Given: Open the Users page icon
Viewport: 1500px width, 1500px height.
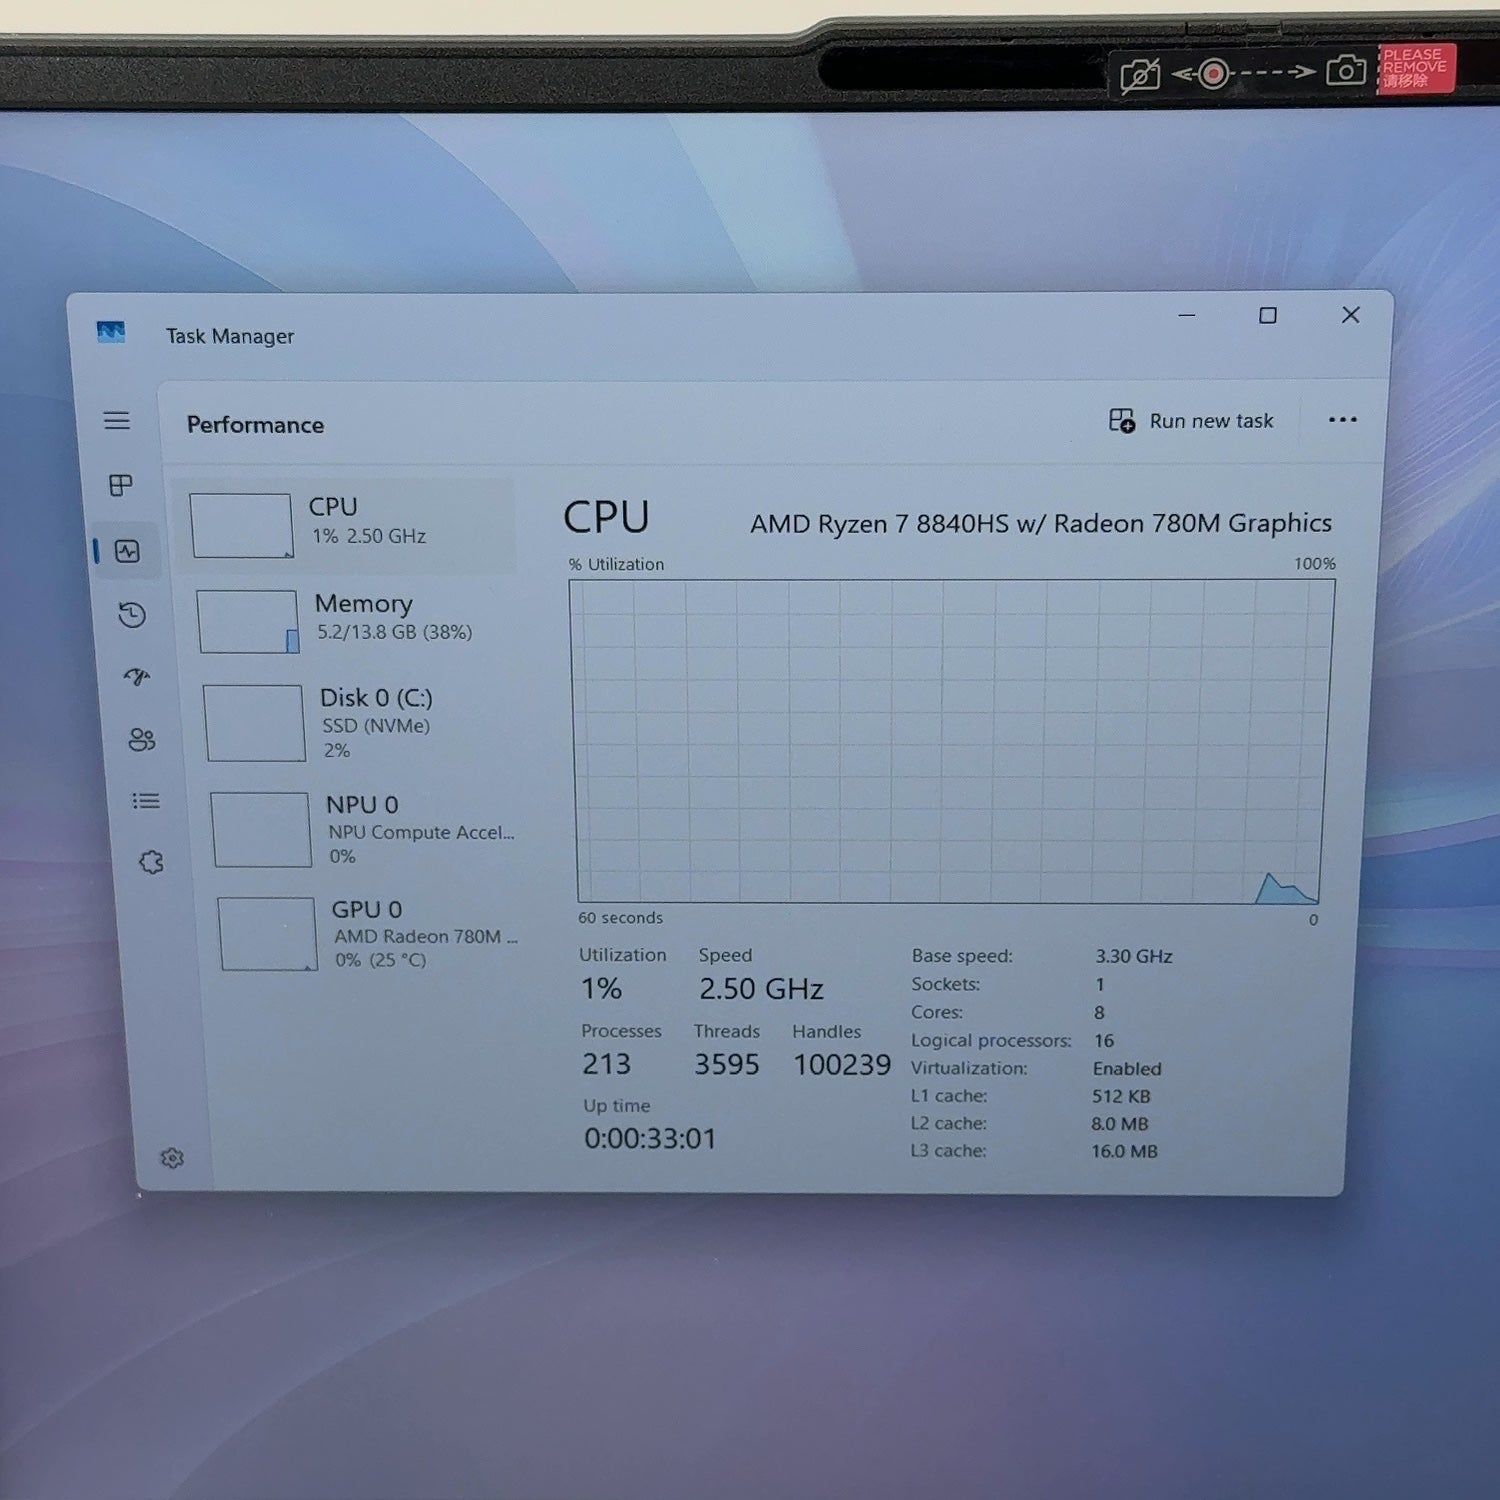Looking at the screenshot, I should click(x=142, y=739).
